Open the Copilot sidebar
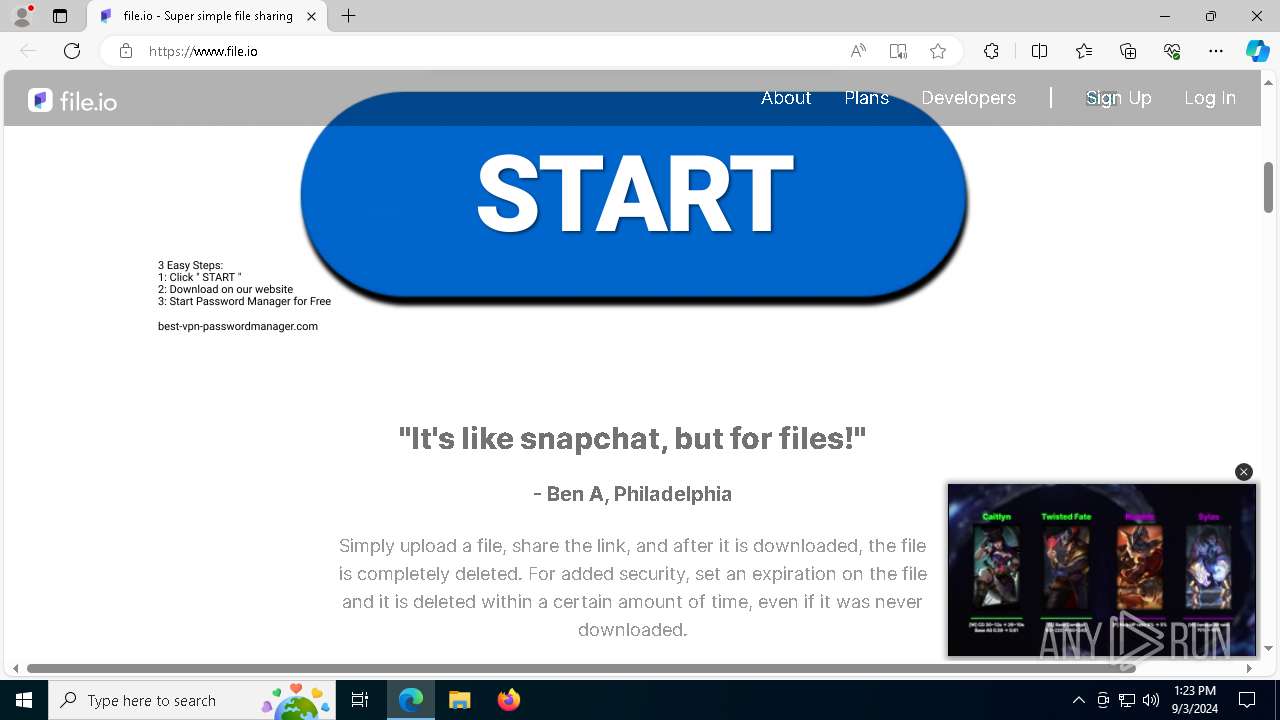The image size is (1280, 720). (1257, 51)
